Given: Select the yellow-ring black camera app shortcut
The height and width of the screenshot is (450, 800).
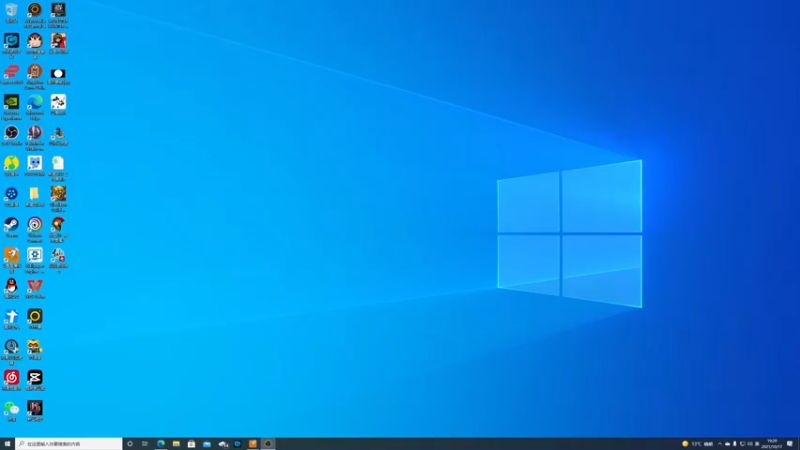Looking at the screenshot, I should (35, 318).
